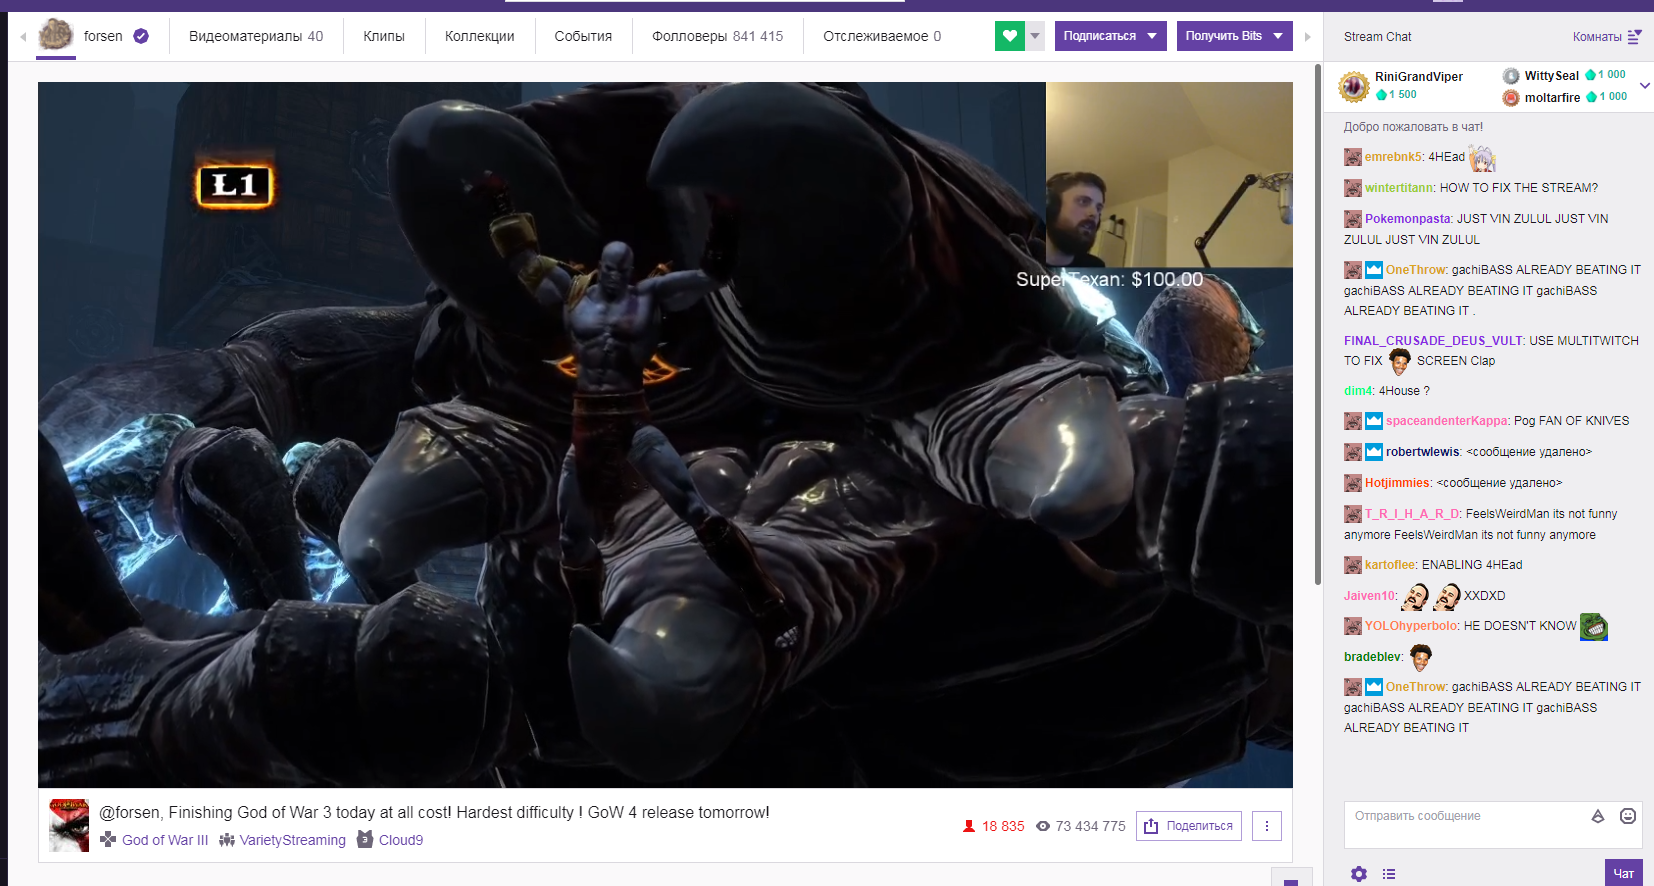Click the Добро пожаловать в чат! message
The height and width of the screenshot is (886, 1654).
[x=1413, y=127]
